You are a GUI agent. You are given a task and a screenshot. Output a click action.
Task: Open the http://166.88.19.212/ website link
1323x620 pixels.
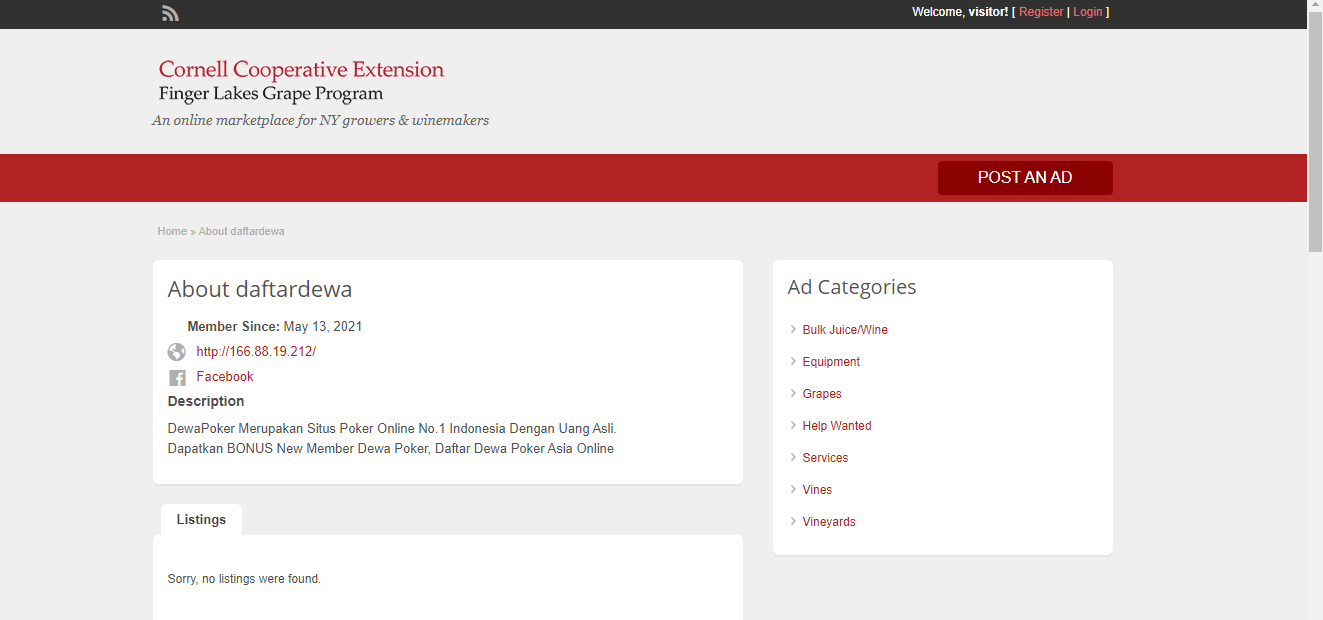256,352
